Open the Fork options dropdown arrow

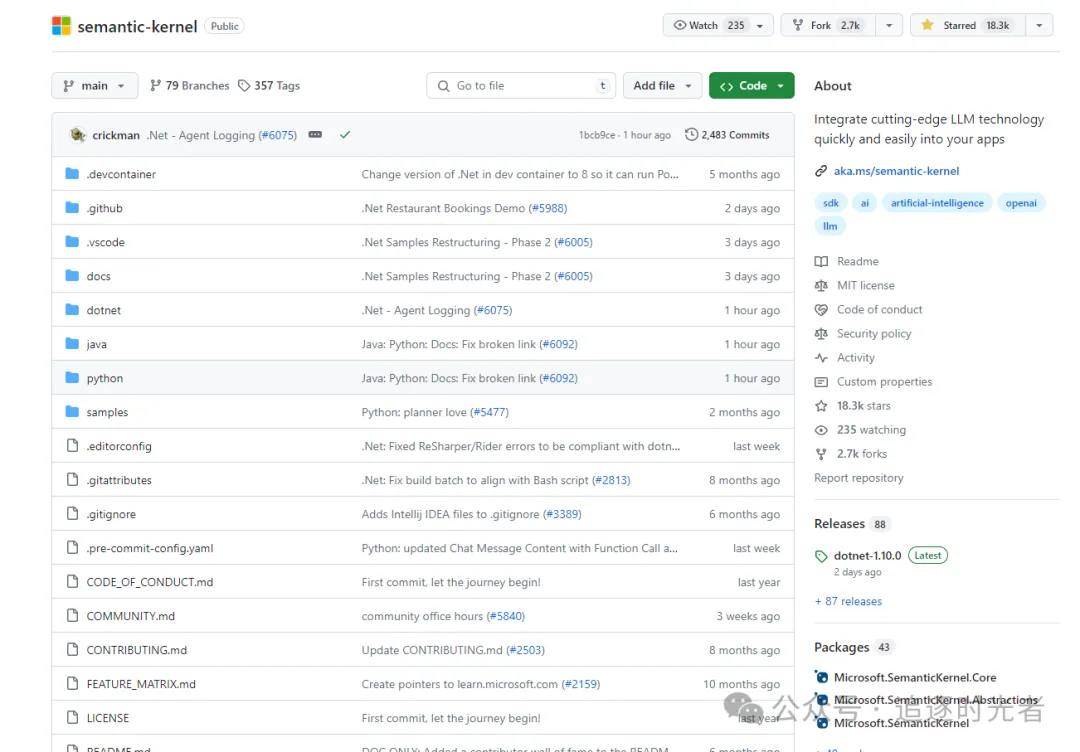click(889, 25)
